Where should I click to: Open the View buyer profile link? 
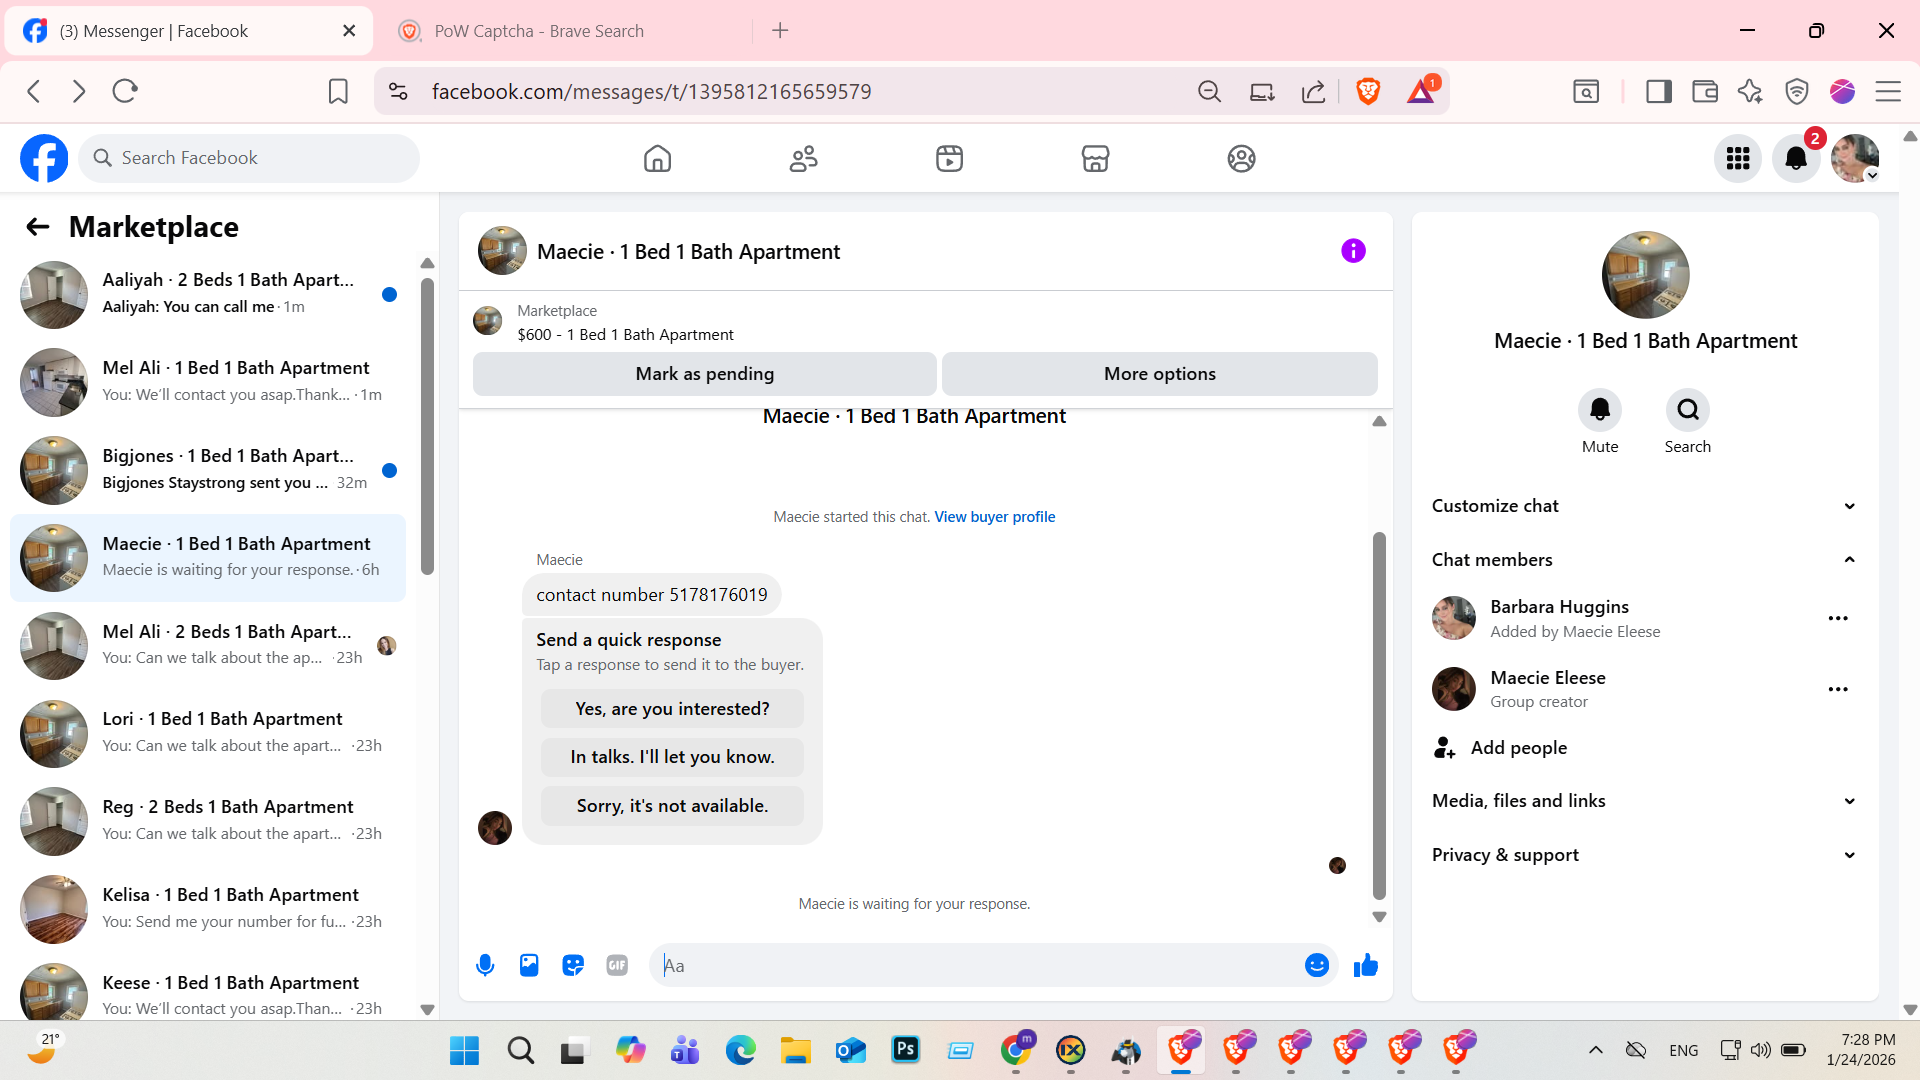point(994,517)
